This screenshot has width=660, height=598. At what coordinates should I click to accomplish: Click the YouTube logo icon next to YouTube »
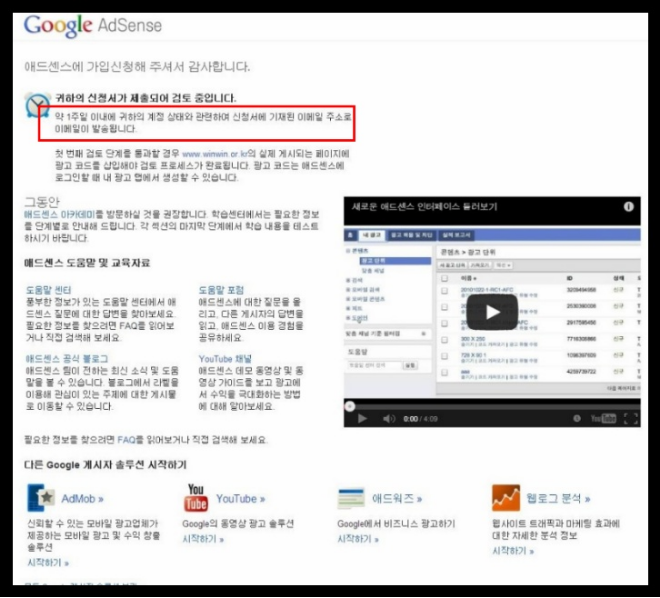[196, 497]
